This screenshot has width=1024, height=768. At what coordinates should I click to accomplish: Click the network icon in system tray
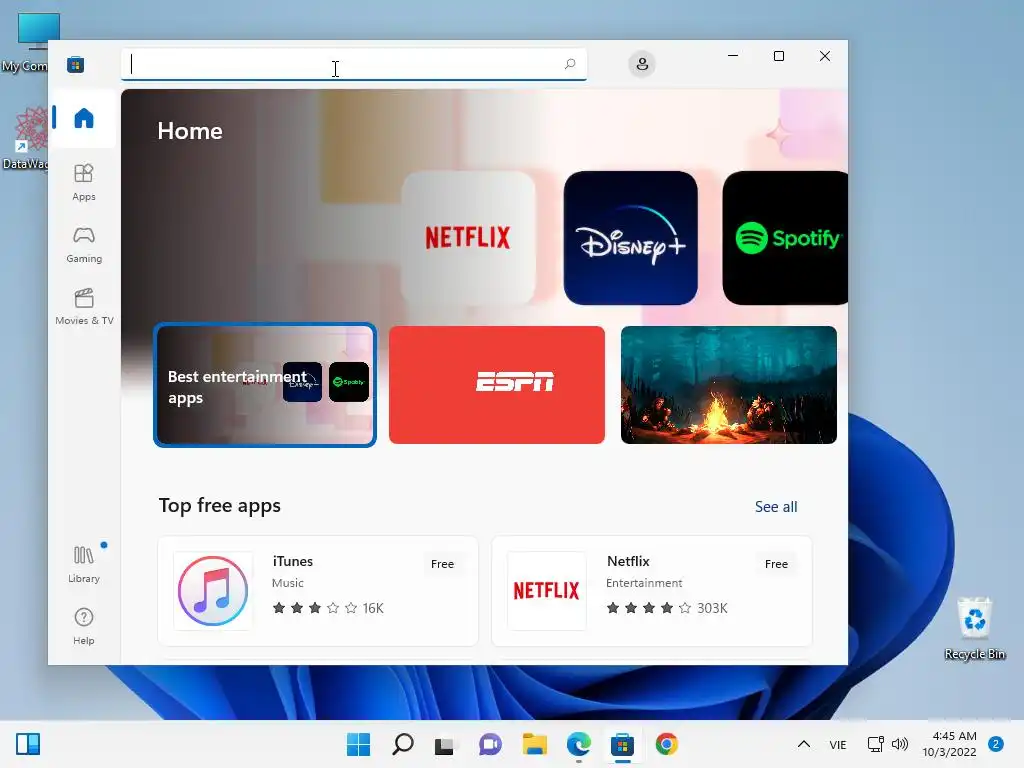[876, 744]
